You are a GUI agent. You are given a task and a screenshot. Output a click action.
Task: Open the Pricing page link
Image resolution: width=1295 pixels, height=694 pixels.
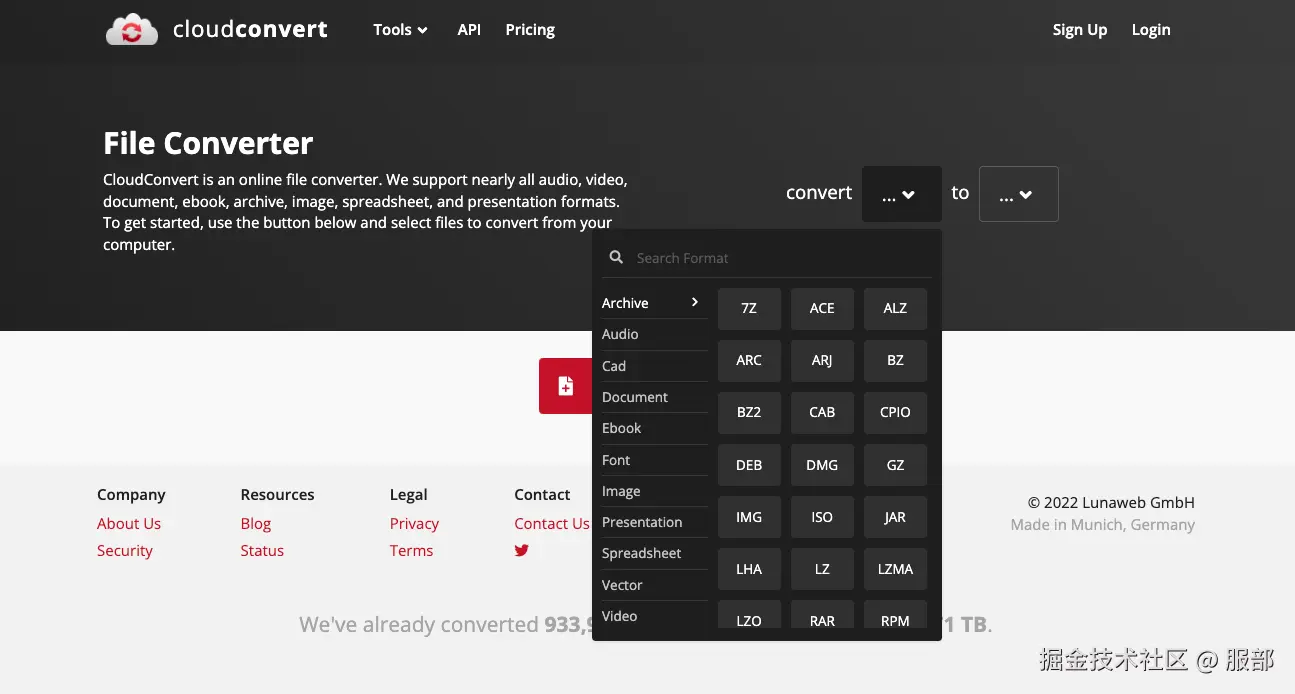point(530,30)
